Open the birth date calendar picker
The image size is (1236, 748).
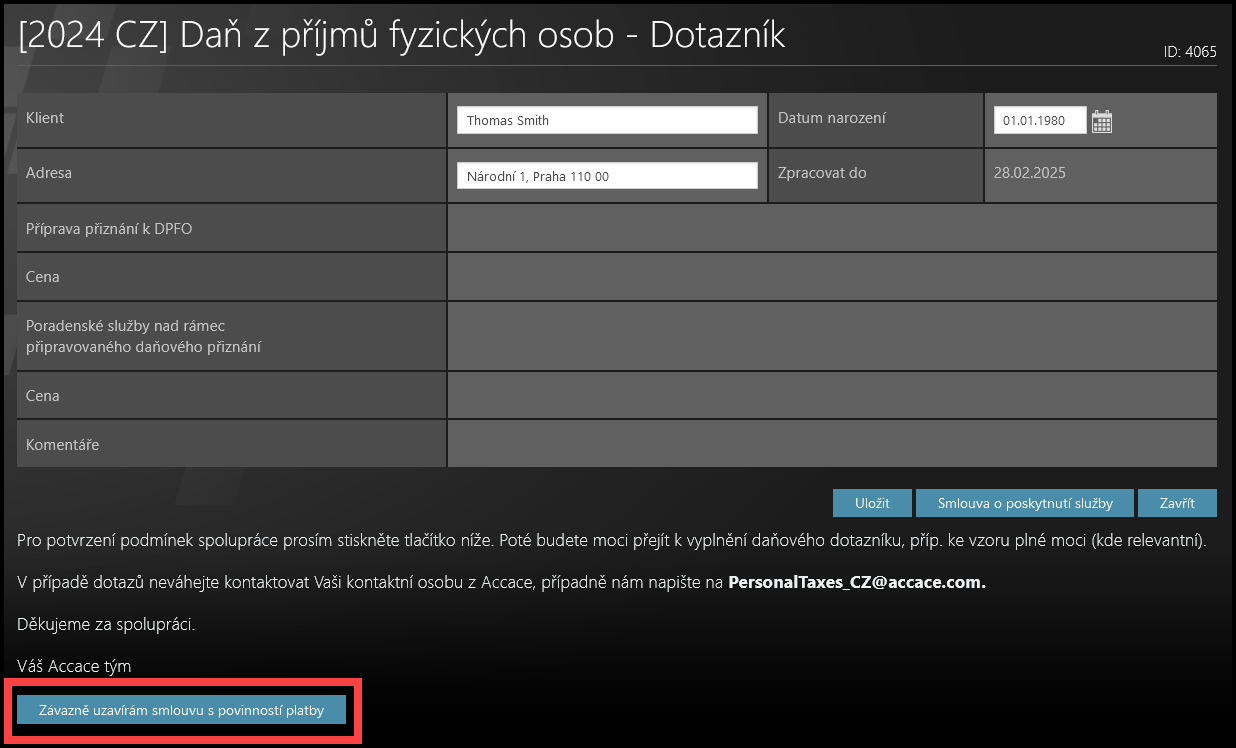[x=1101, y=121]
